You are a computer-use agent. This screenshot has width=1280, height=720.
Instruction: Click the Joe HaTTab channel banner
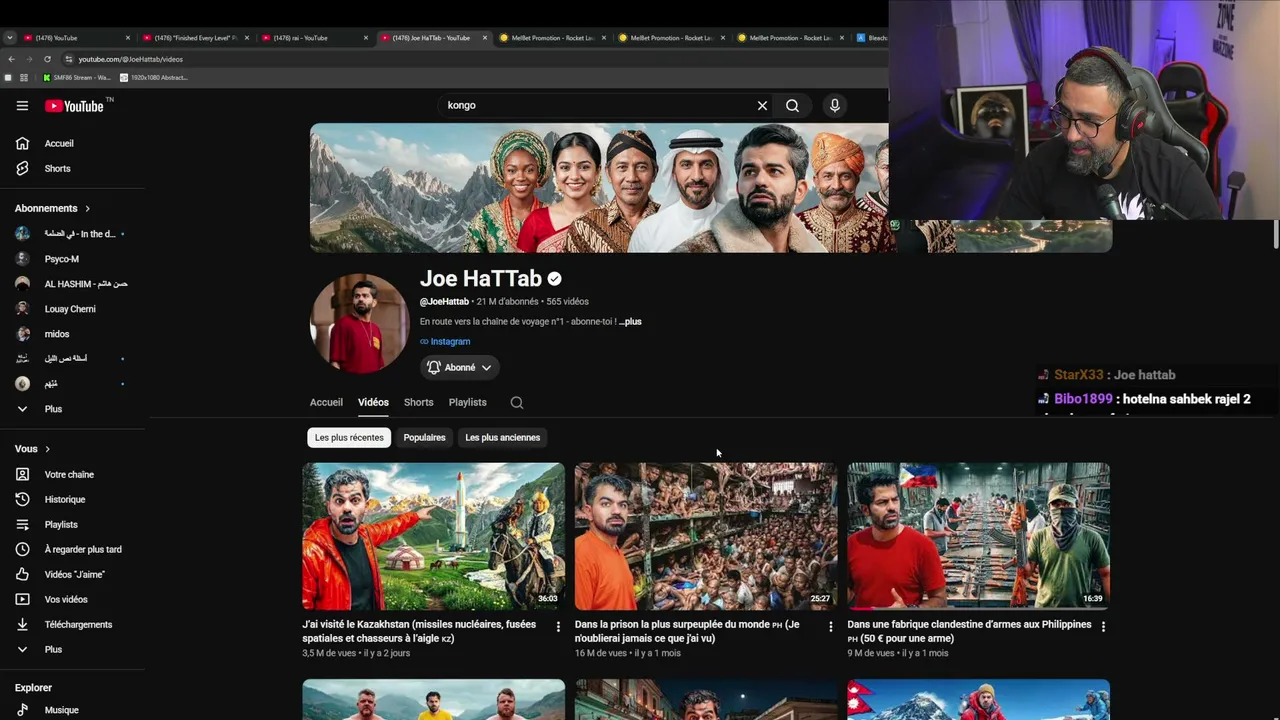(599, 188)
